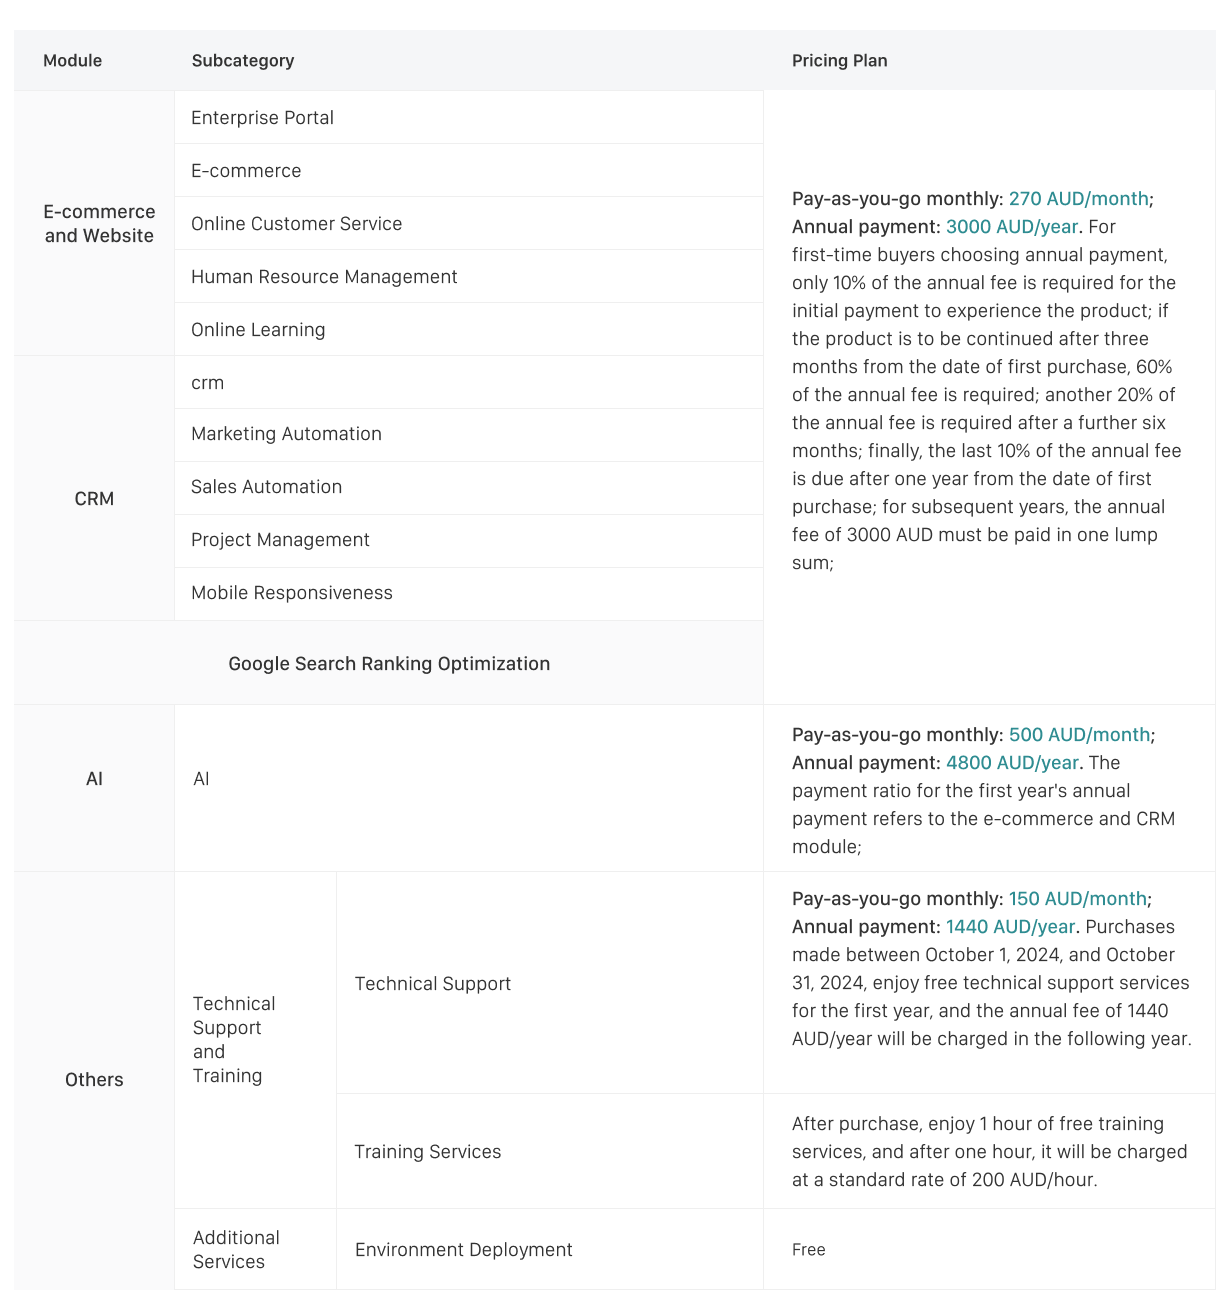
Task: Select the Sales Automation row
Action: tap(266, 487)
